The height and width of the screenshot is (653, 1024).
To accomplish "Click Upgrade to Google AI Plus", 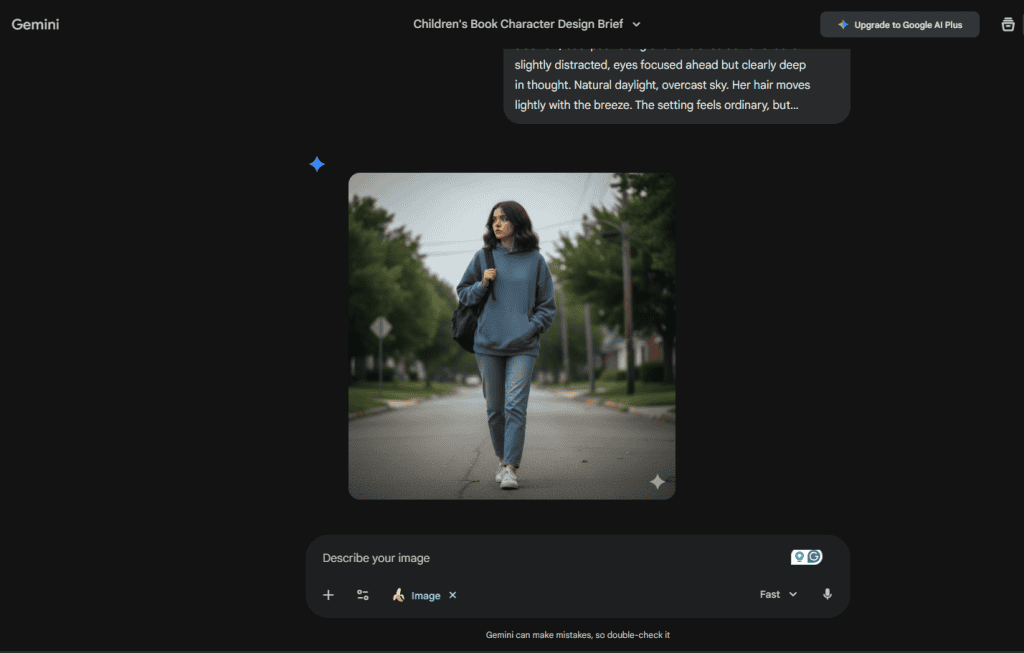I will (899, 23).
